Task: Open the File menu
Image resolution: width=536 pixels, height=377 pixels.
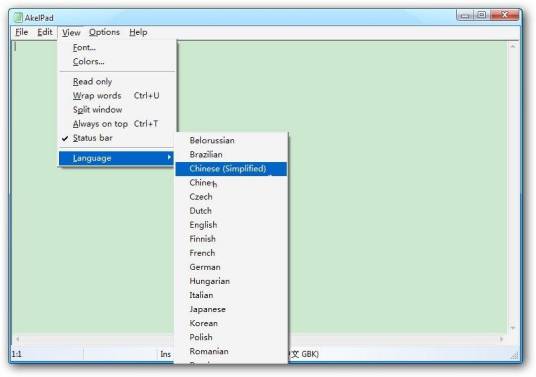Action: click(22, 32)
